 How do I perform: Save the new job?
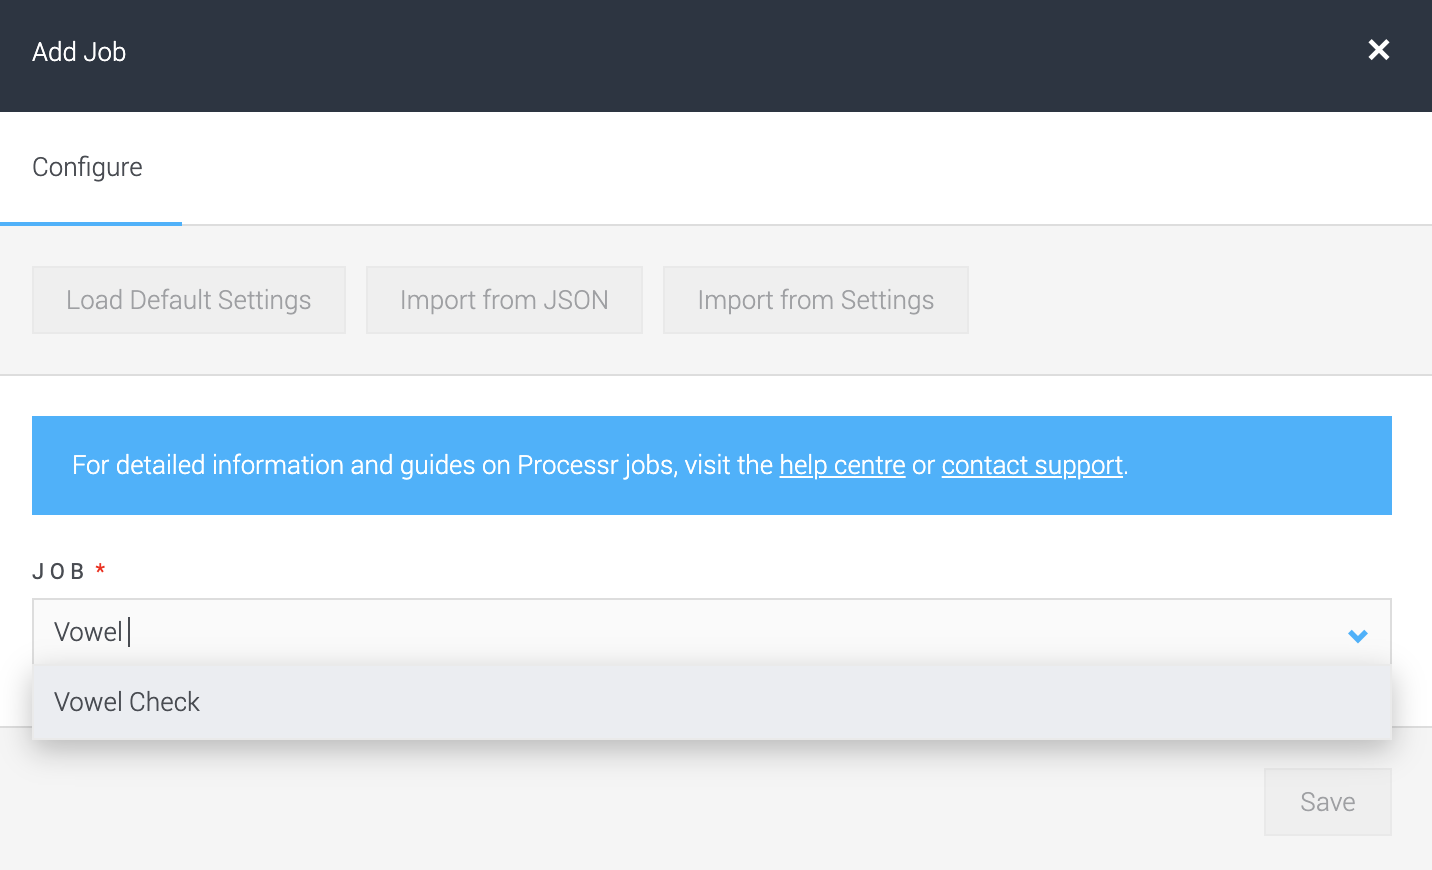[x=1327, y=802]
